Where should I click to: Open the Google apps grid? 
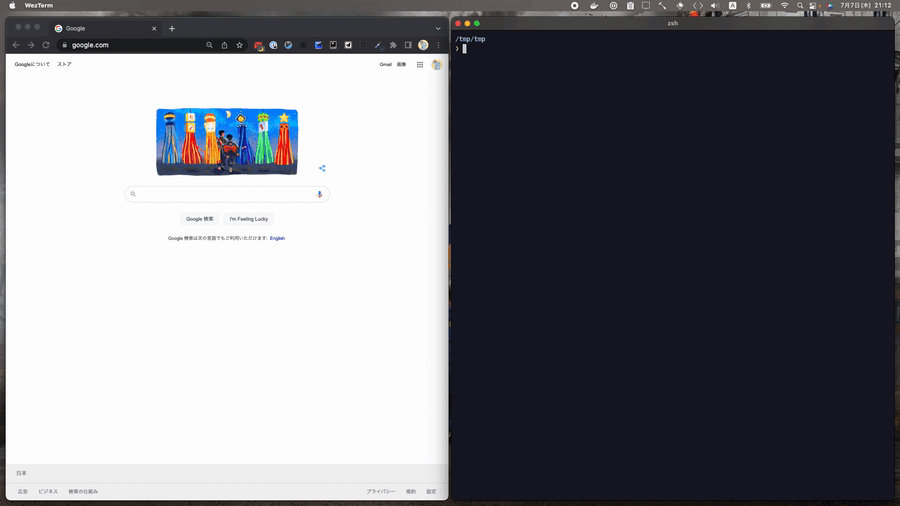(x=420, y=64)
